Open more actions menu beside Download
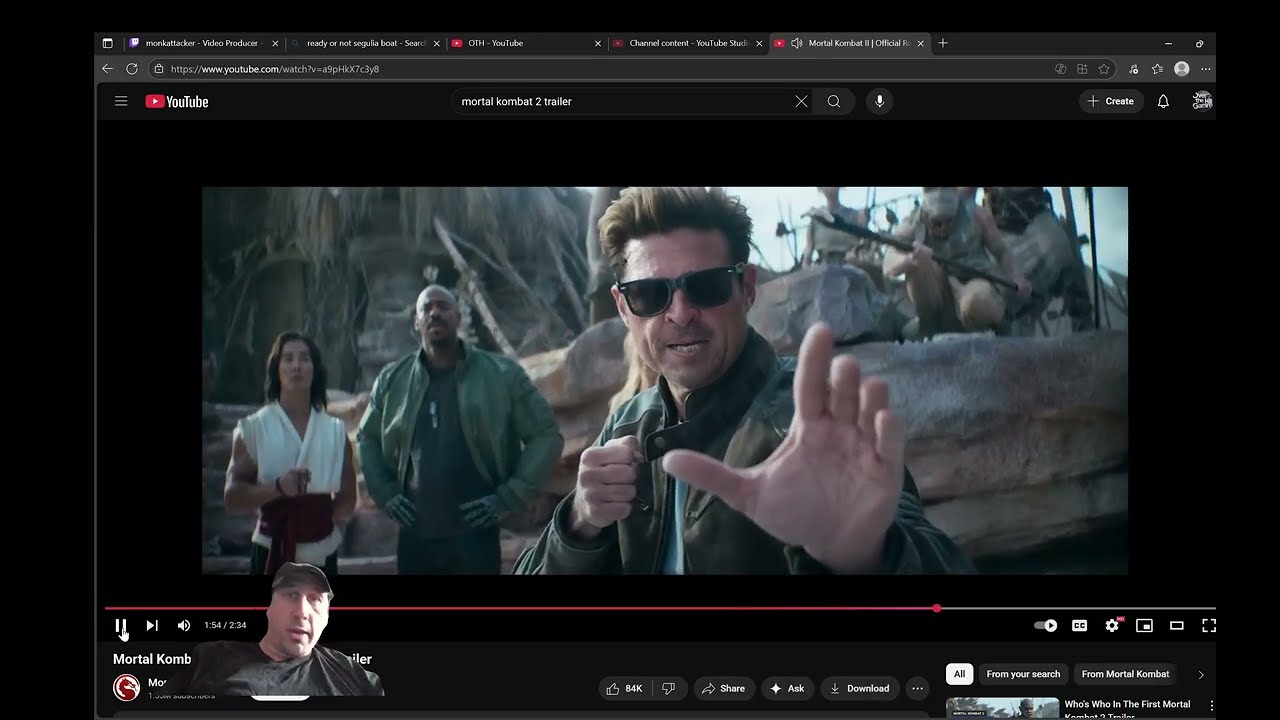 point(917,688)
